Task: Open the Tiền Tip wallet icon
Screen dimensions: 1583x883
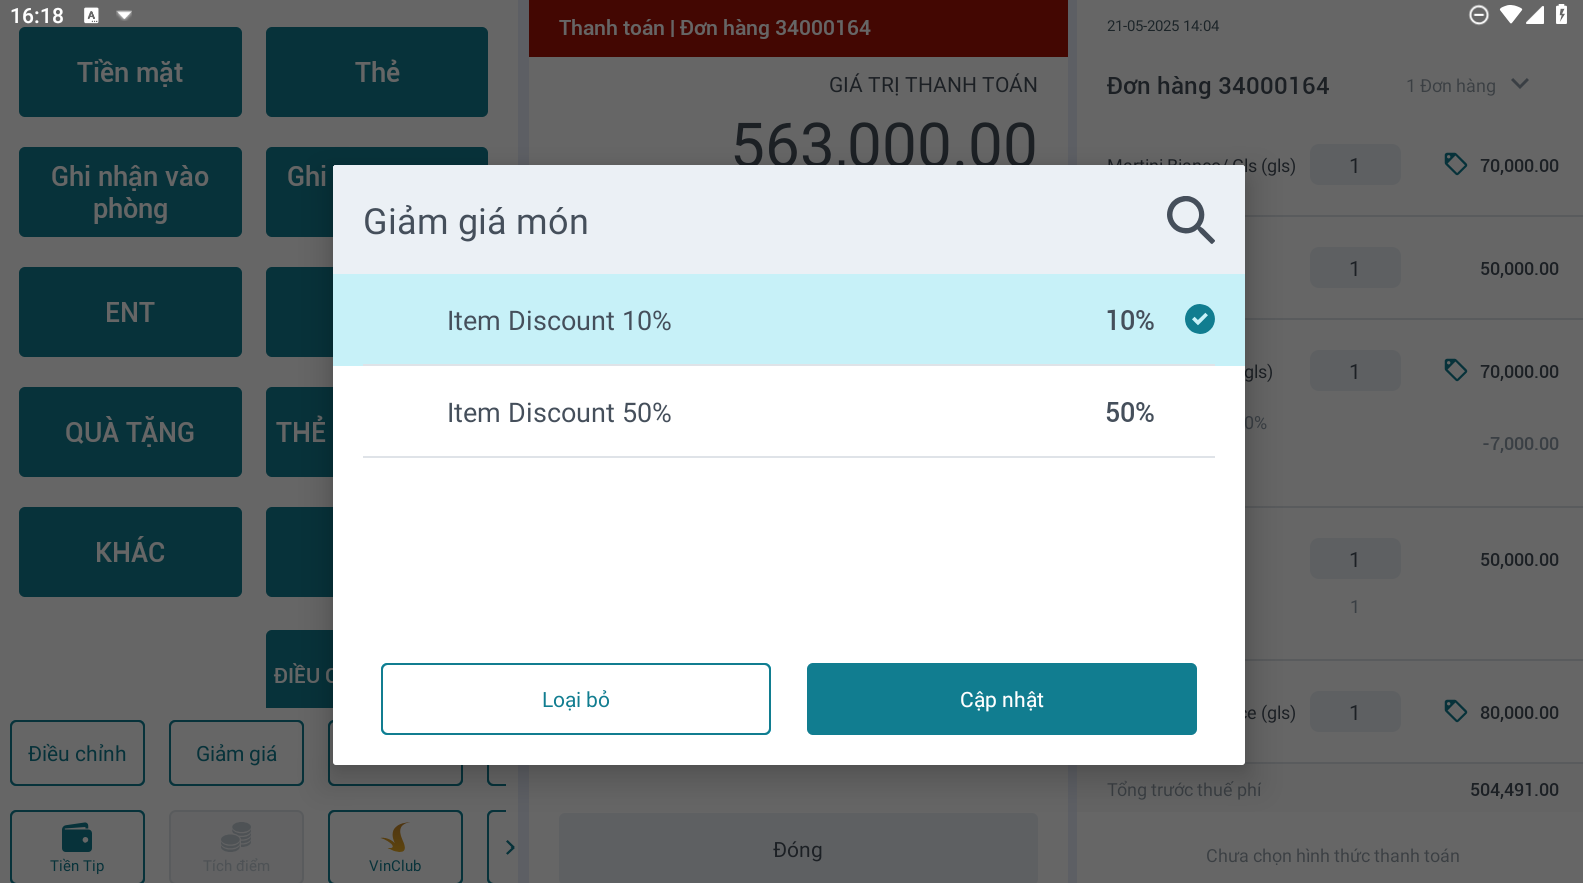Action: click(77, 837)
